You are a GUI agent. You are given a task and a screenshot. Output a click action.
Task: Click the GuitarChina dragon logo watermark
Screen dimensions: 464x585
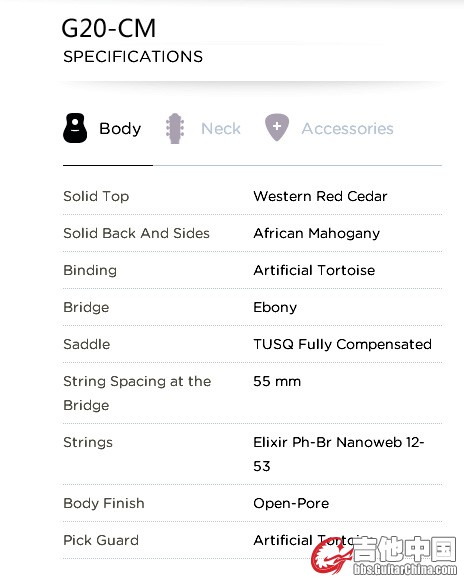click(332, 555)
